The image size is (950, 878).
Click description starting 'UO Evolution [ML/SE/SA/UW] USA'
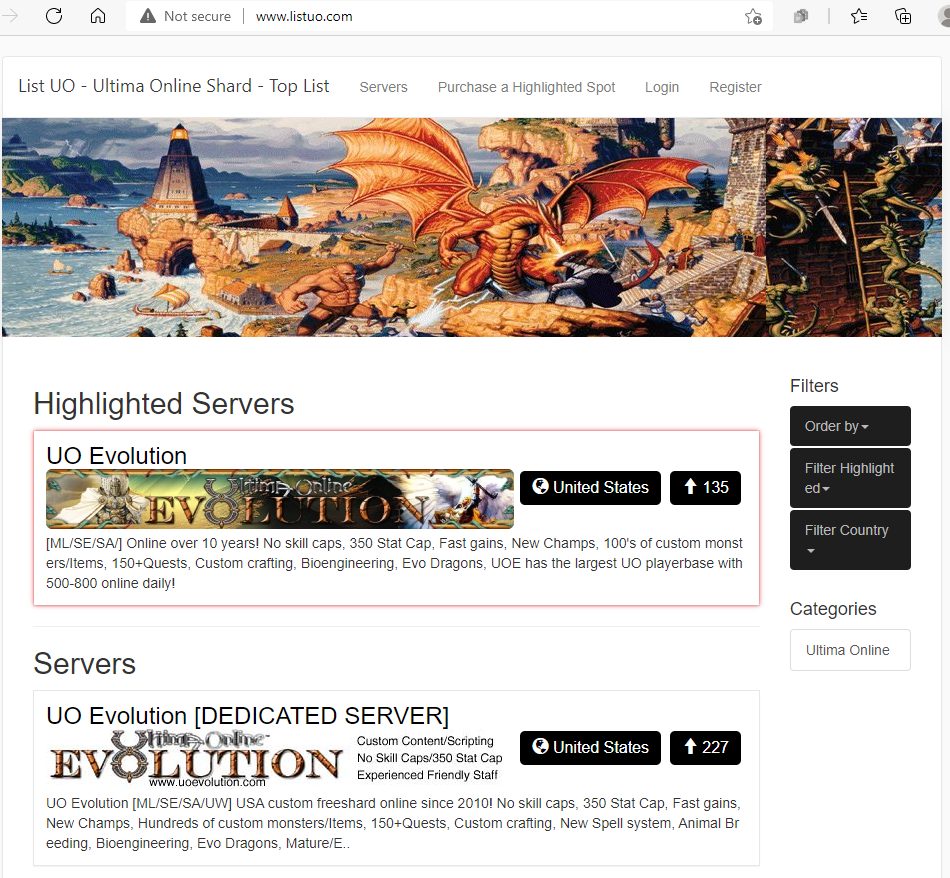393,823
